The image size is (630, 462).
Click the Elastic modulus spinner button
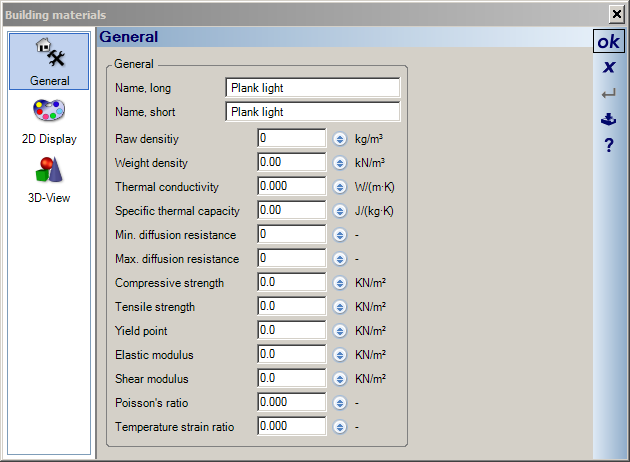point(340,355)
